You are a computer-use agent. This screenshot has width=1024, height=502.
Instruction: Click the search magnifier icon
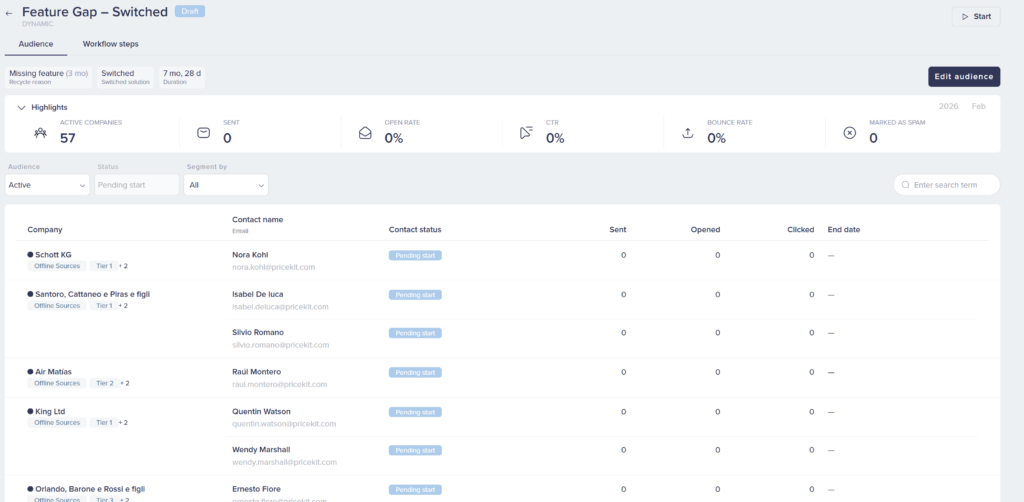click(x=906, y=185)
